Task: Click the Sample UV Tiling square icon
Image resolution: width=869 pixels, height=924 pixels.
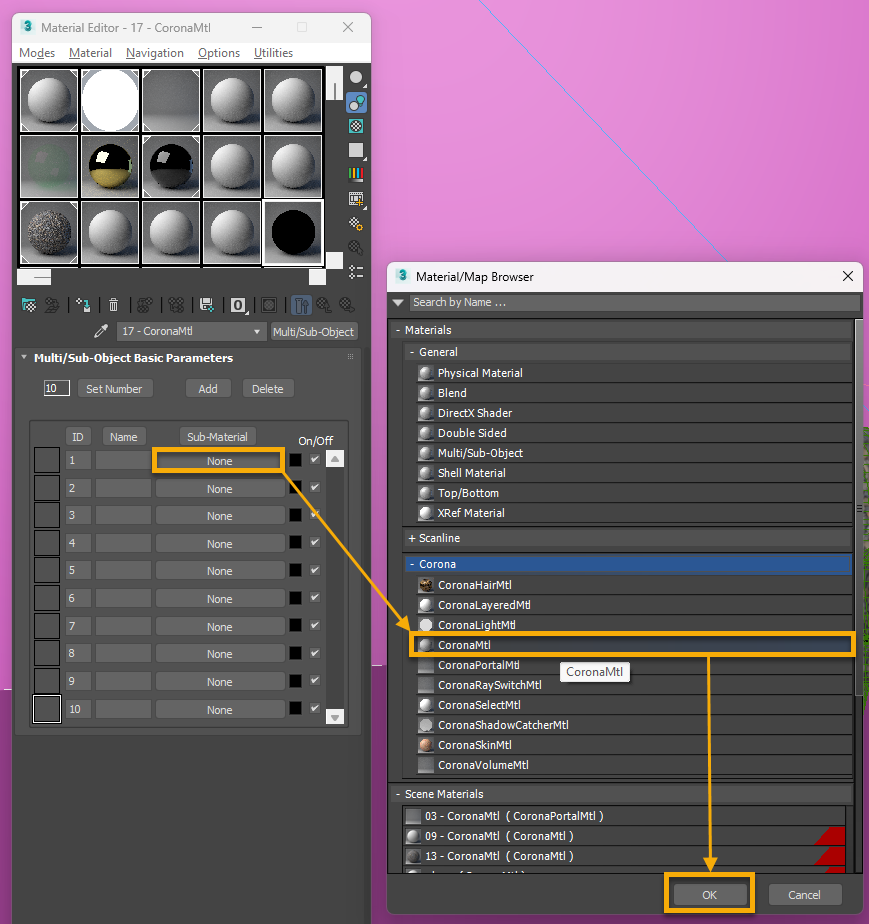Action: (x=356, y=150)
